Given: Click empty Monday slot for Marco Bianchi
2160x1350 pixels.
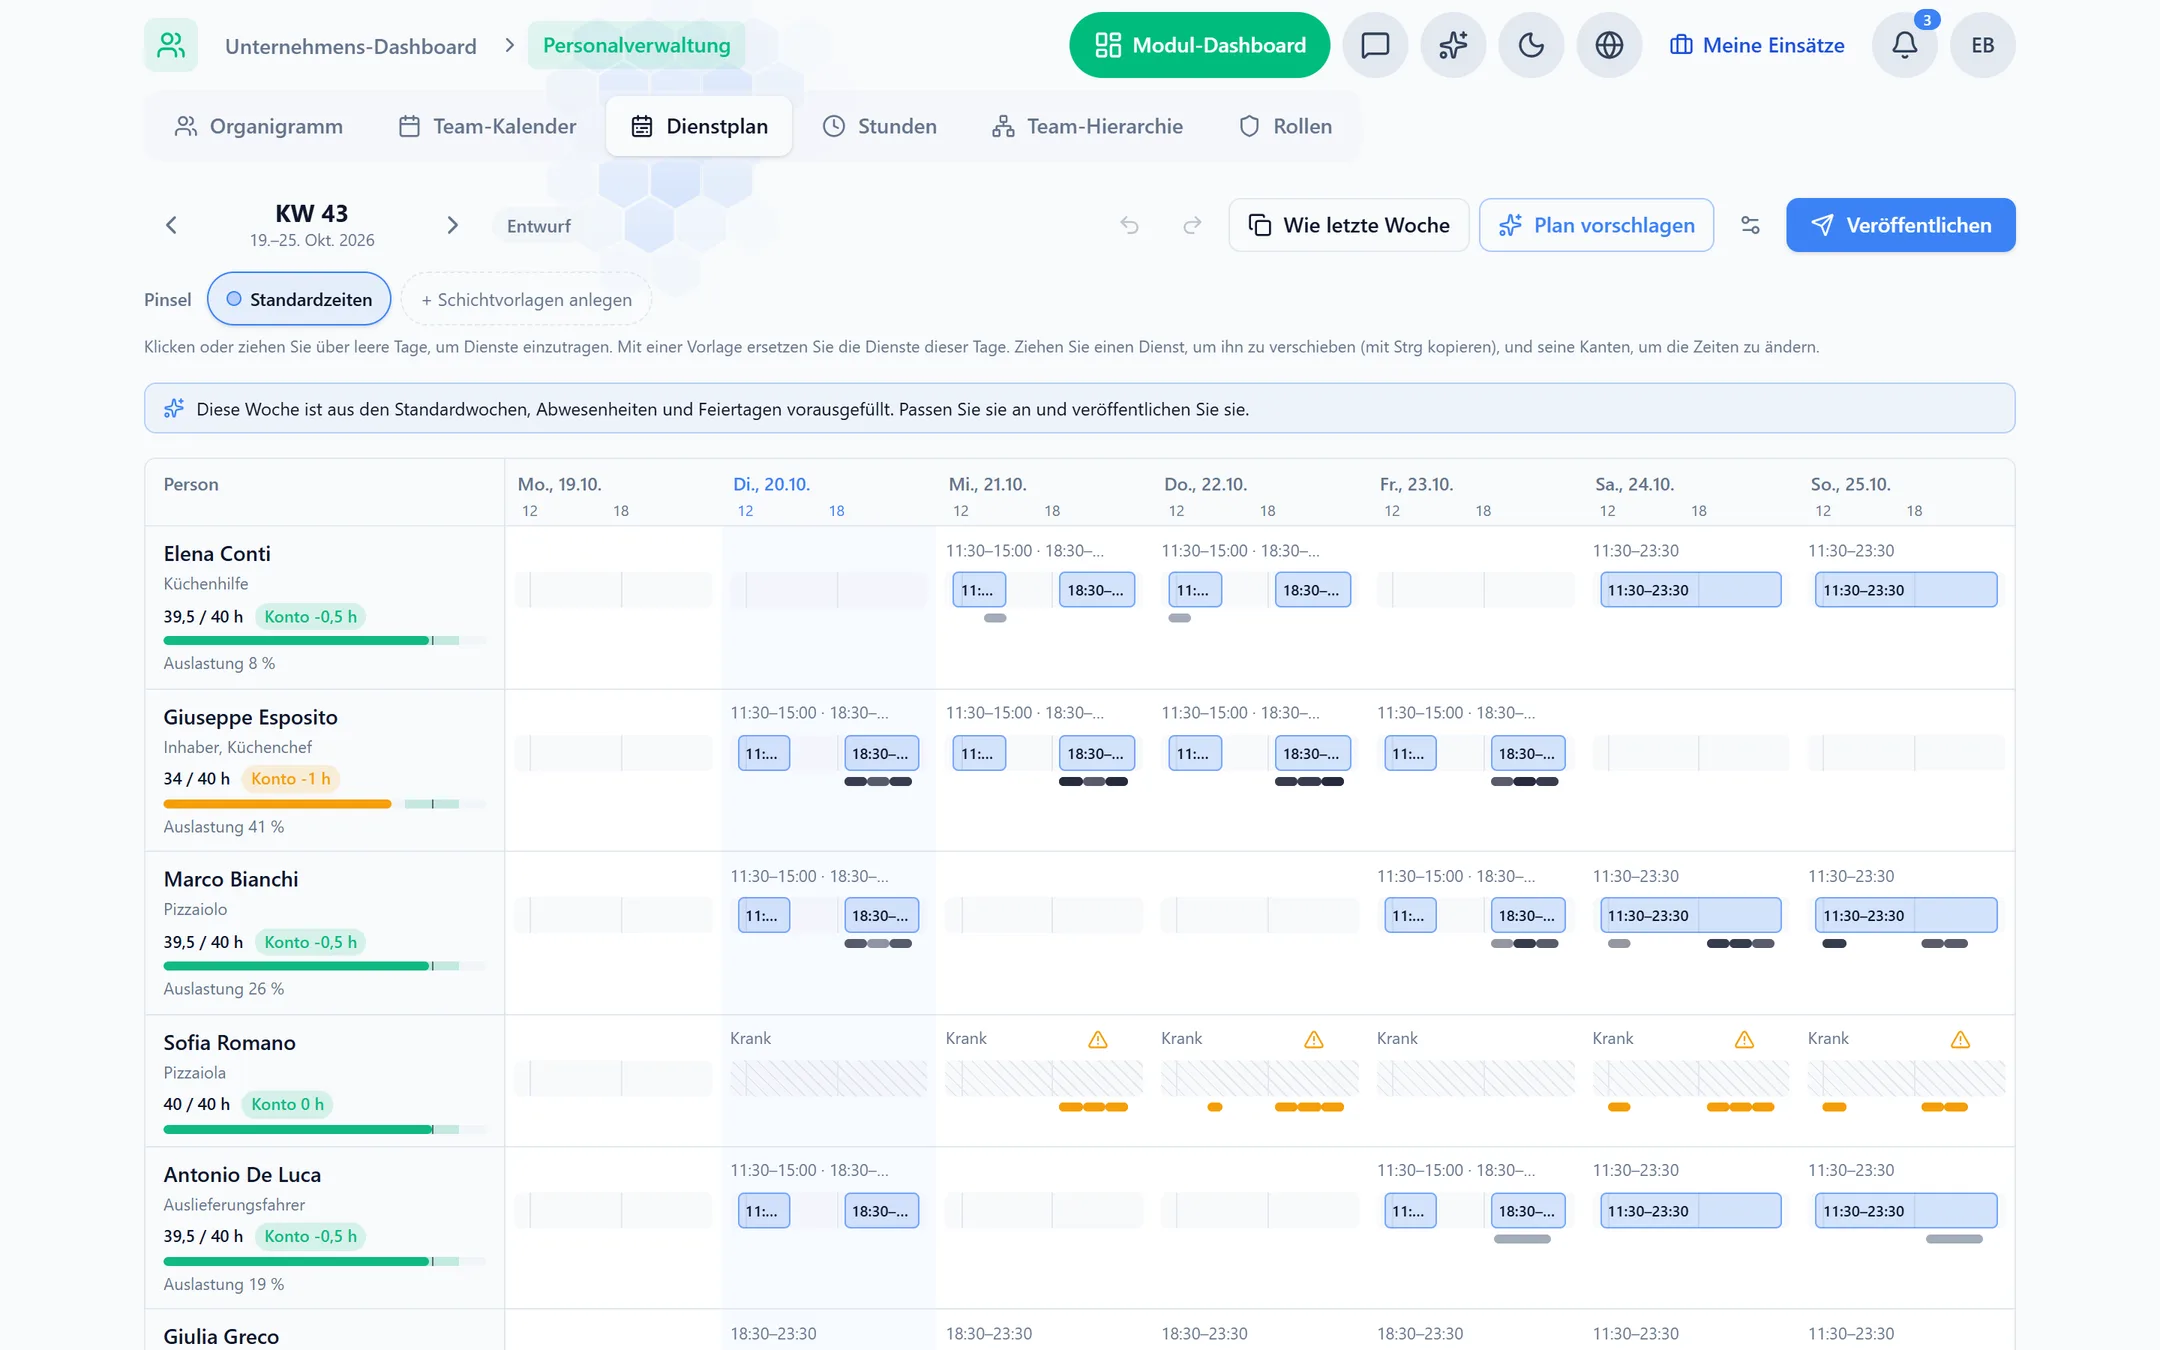Looking at the screenshot, I should pyautogui.click(x=613, y=915).
